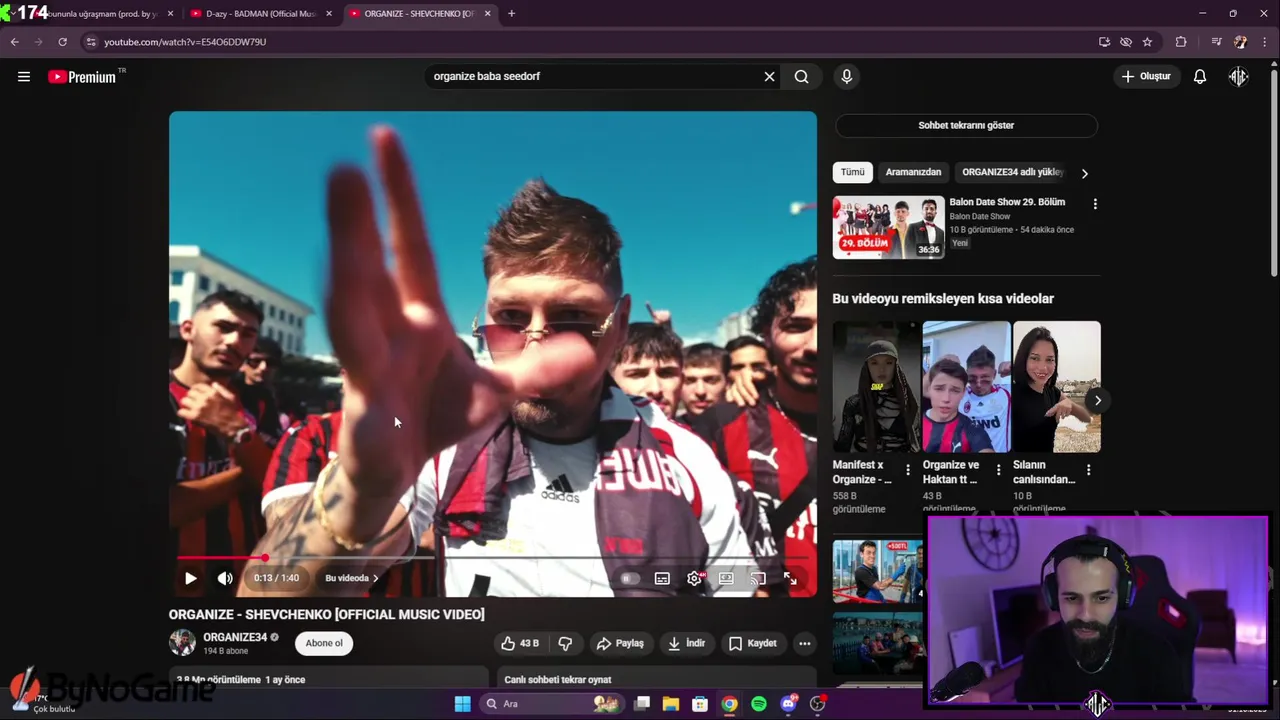The image size is (1280, 720).
Task: Cast video with the Cast icon
Action: (758, 578)
